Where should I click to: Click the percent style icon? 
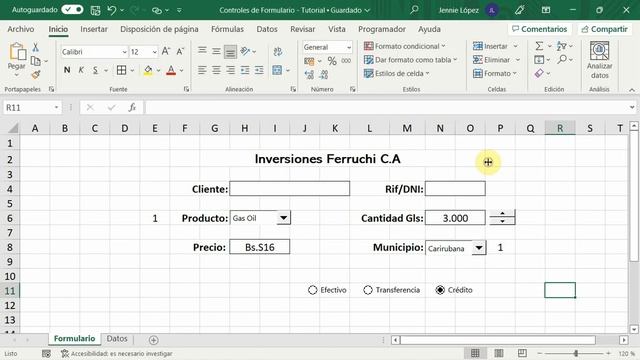pyautogui.click(x=332, y=61)
